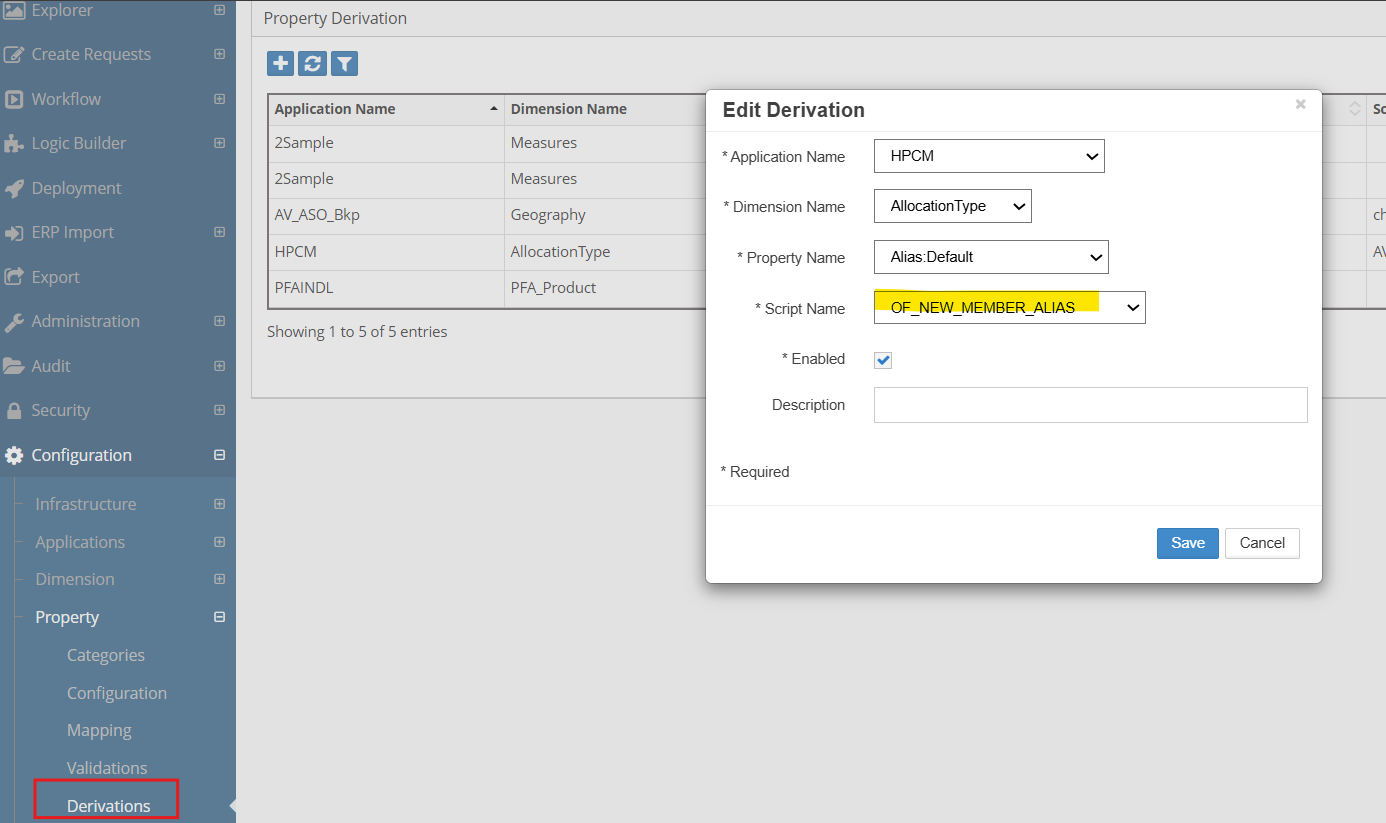
Task: Open the Application Name dropdown
Action: [988, 157]
